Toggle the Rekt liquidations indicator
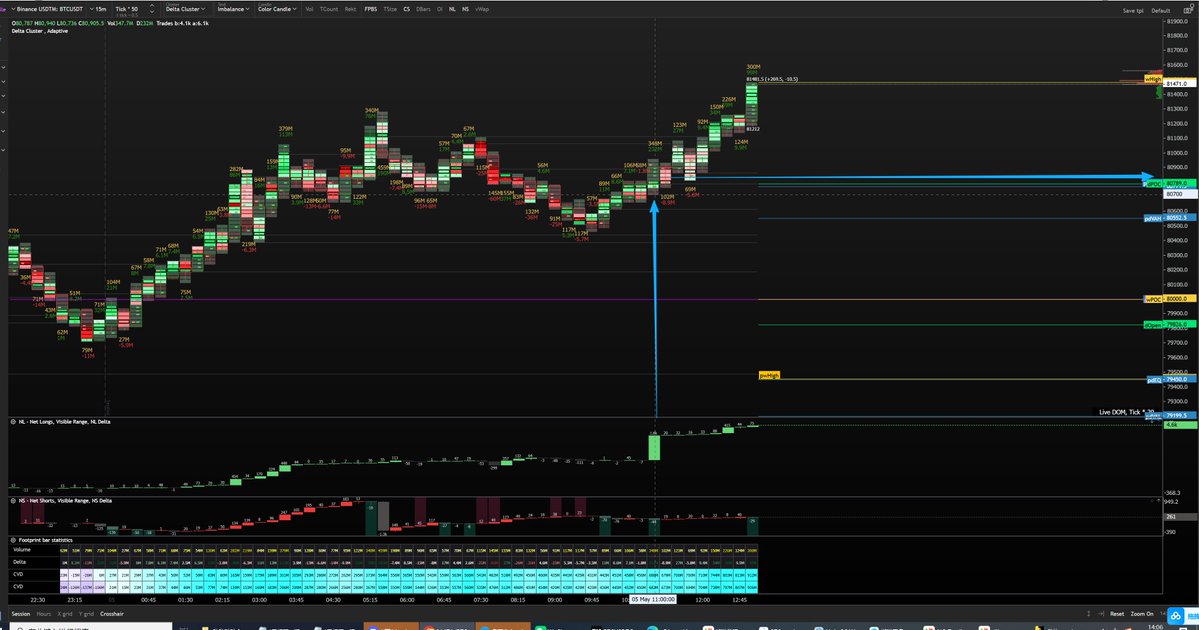This screenshot has width=1199, height=630. pos(350,9)
